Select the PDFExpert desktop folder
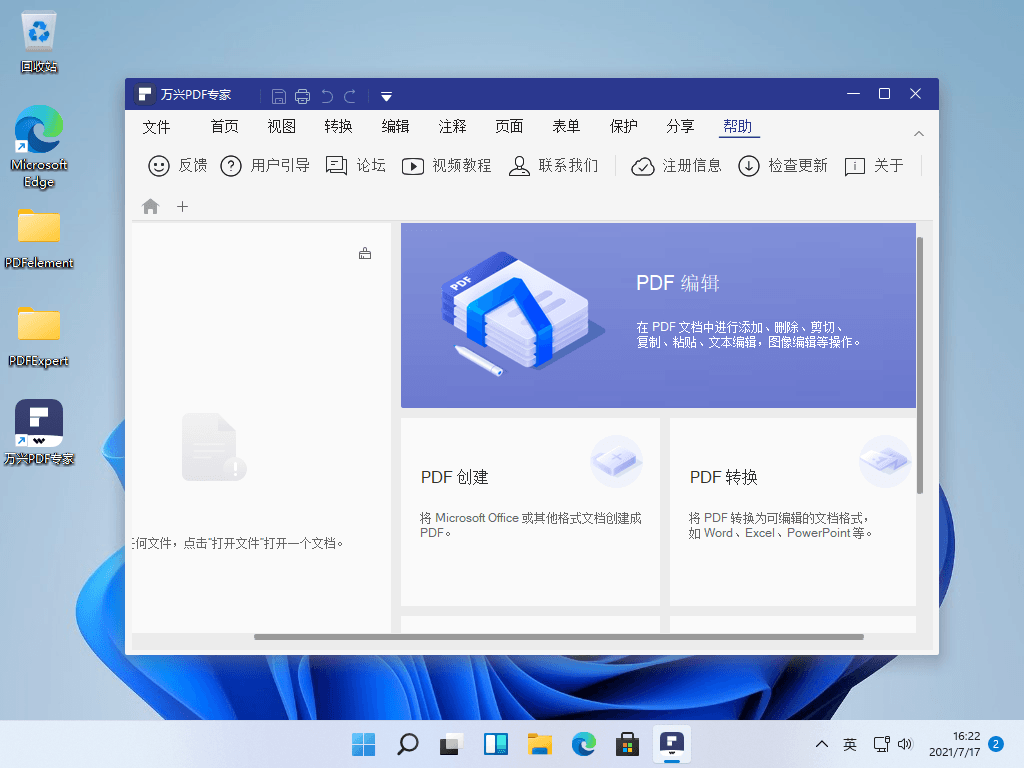 (39, 337)
